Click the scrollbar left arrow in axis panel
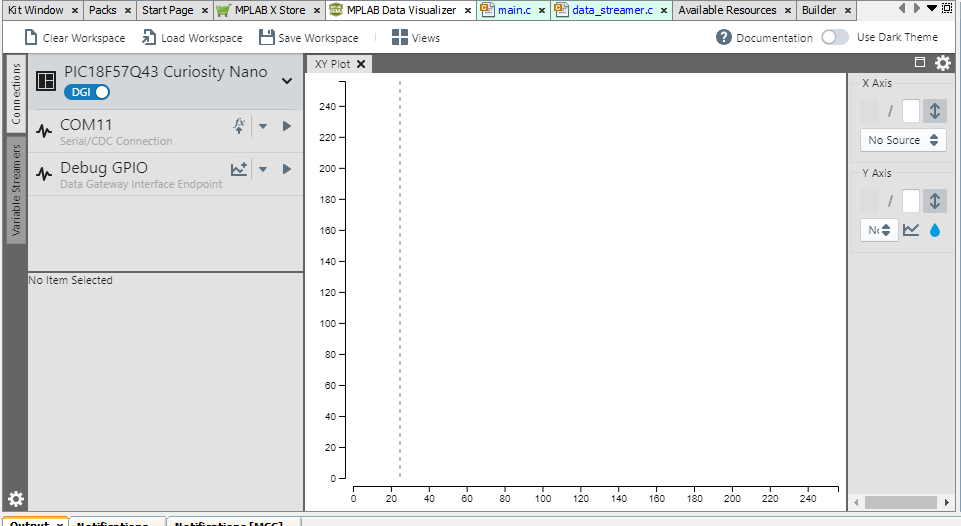Image resolution: width=961 pixels, height=526 pixels. point(856,503)
